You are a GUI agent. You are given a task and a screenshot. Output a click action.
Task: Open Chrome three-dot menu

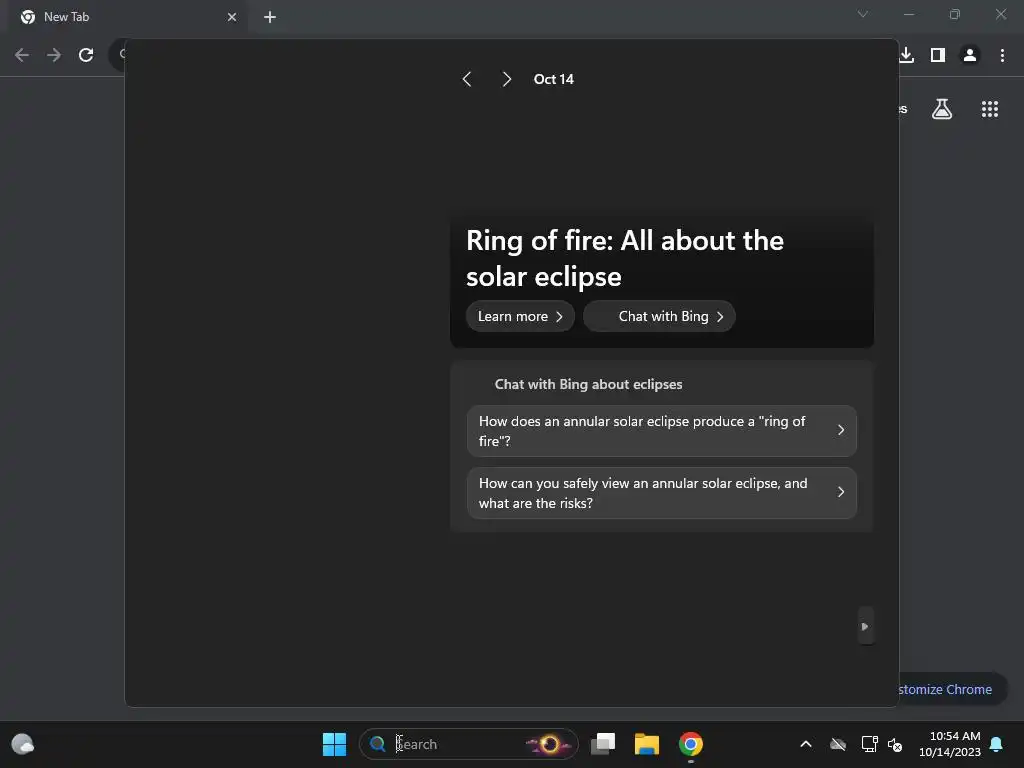1002,55
